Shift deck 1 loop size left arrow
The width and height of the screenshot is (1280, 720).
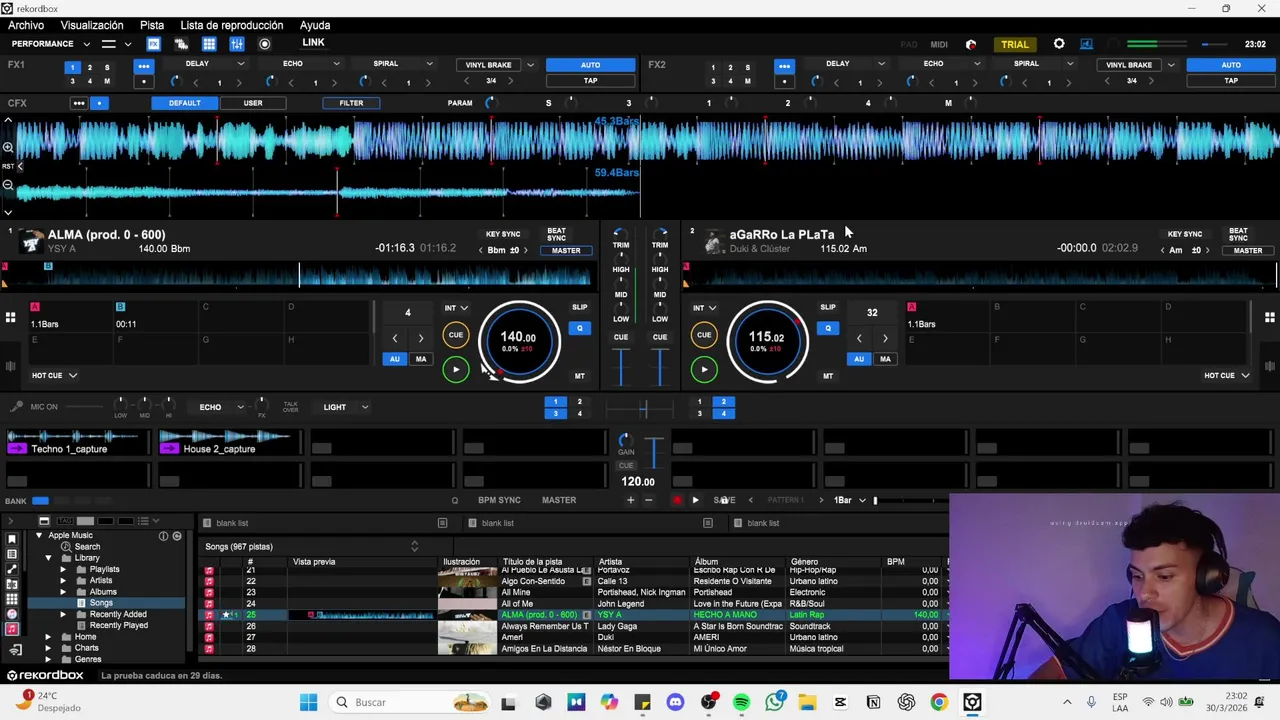point(395,338)
